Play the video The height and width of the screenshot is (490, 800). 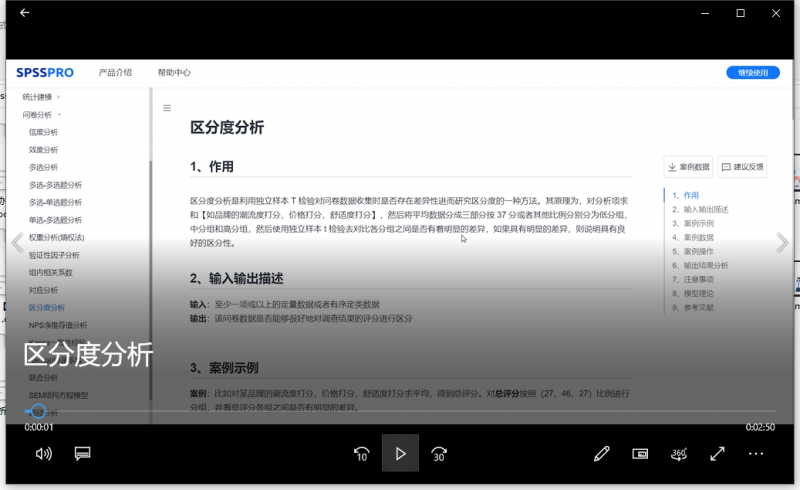(401, 453)
